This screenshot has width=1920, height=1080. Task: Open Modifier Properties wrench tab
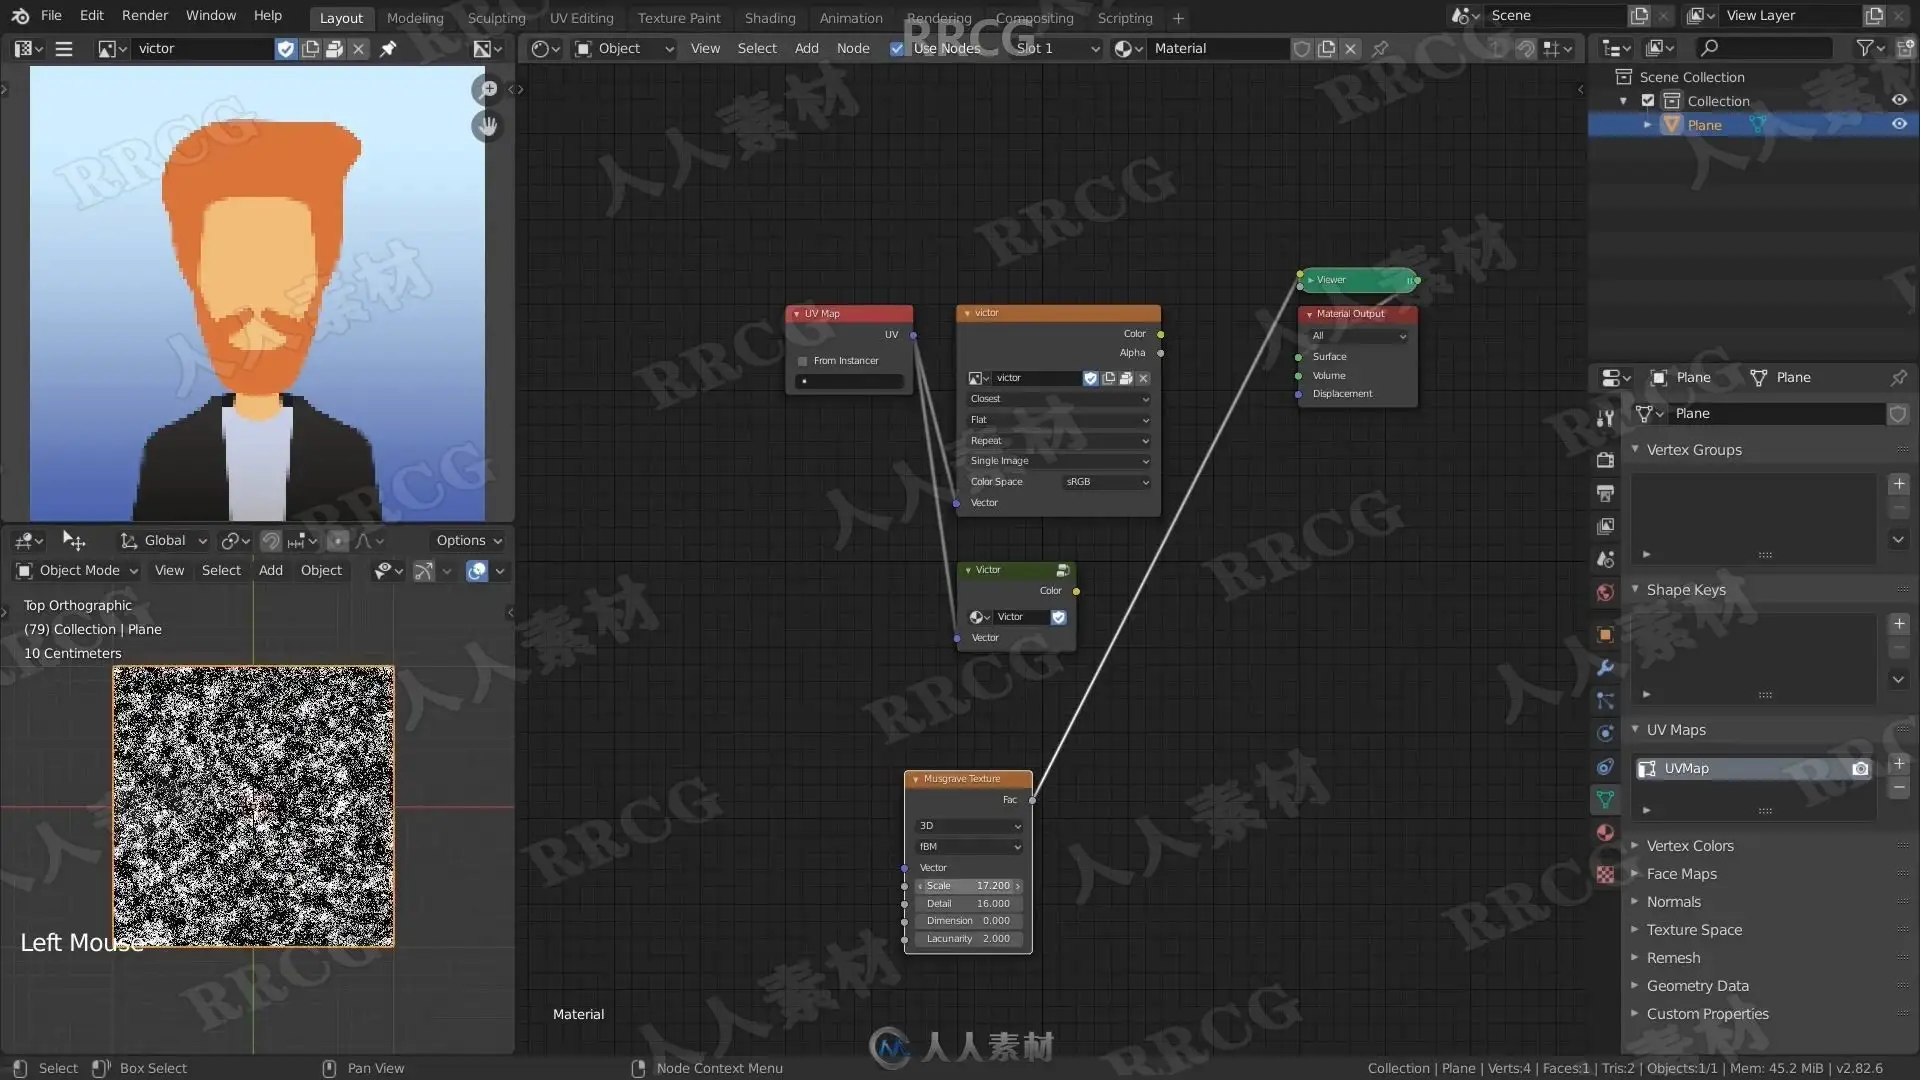[x=1605, y=667]
